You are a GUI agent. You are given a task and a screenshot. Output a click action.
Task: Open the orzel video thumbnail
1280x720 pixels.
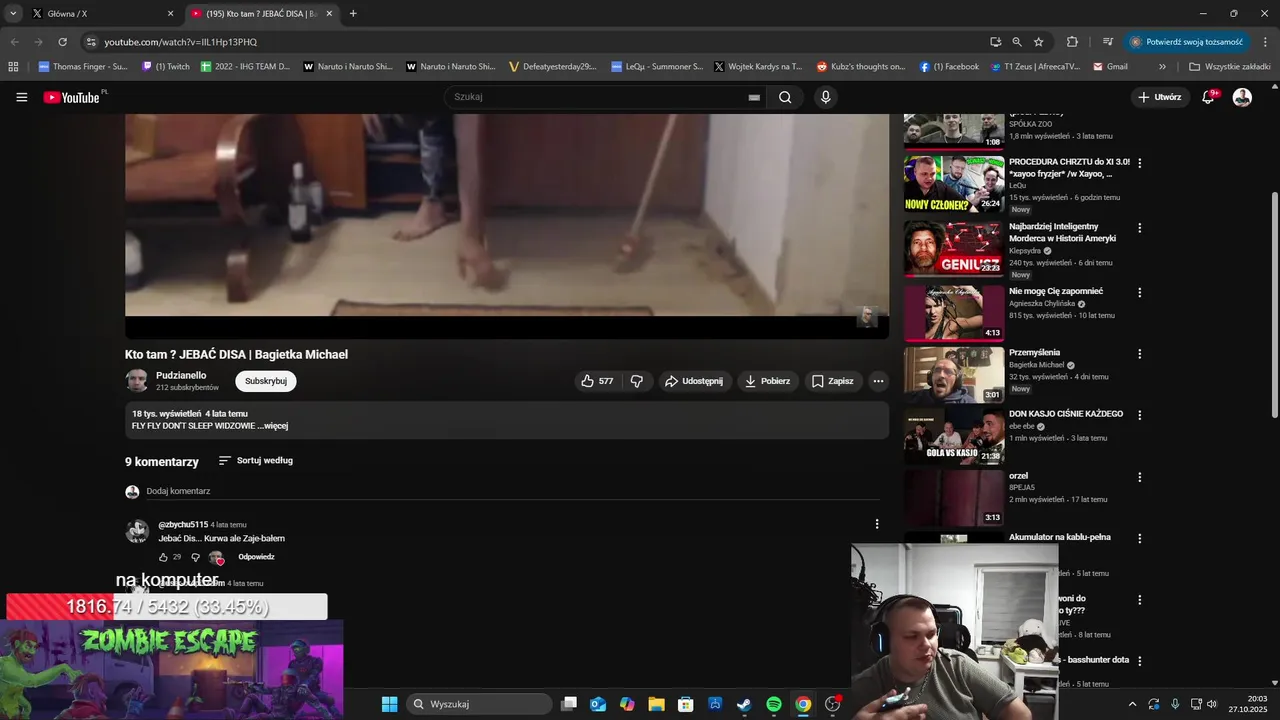click(954, 497)
